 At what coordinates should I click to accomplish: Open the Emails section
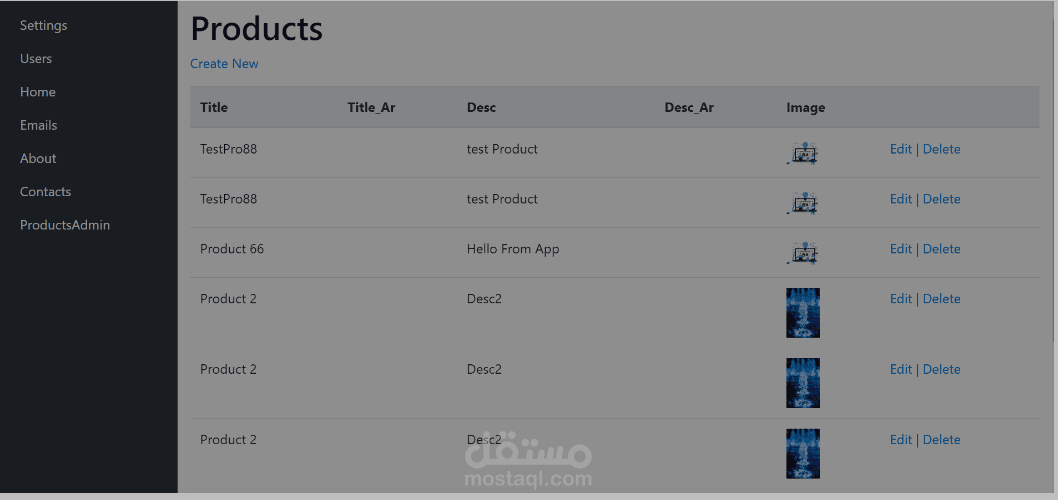(39, 125)
